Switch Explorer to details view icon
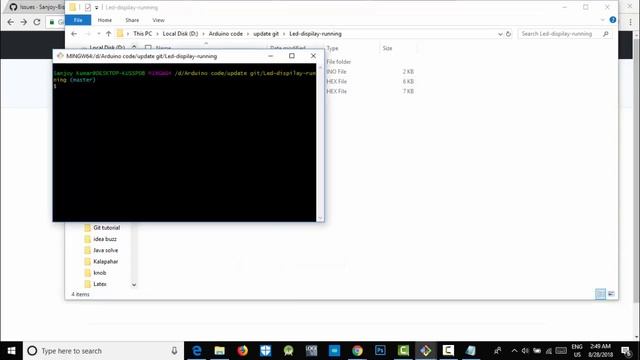The image size is (640, 360). pyautogui.click(x=600, y=294)
